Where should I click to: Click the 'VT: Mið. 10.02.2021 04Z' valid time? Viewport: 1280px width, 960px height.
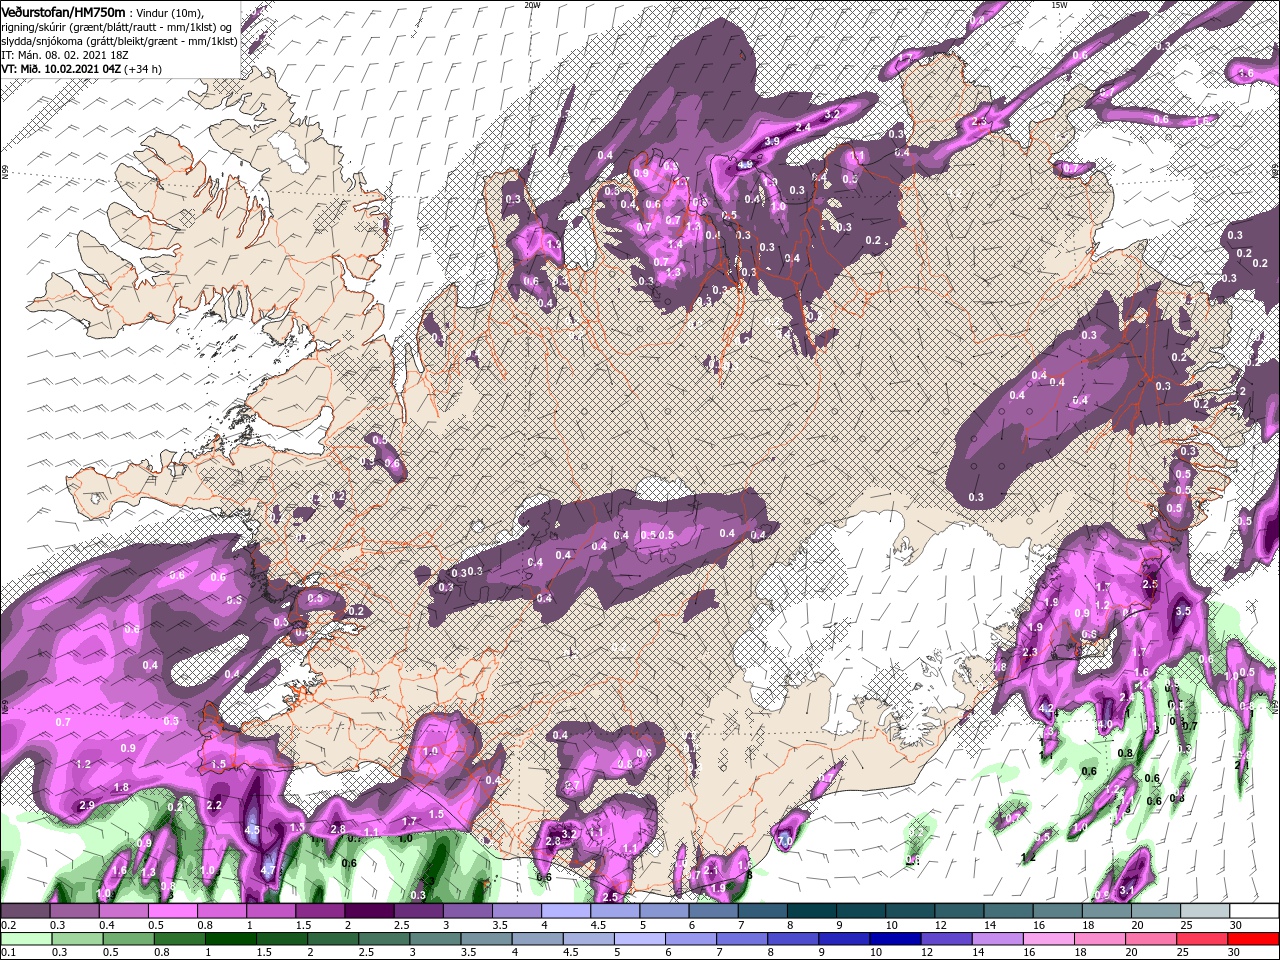[61, 69]
